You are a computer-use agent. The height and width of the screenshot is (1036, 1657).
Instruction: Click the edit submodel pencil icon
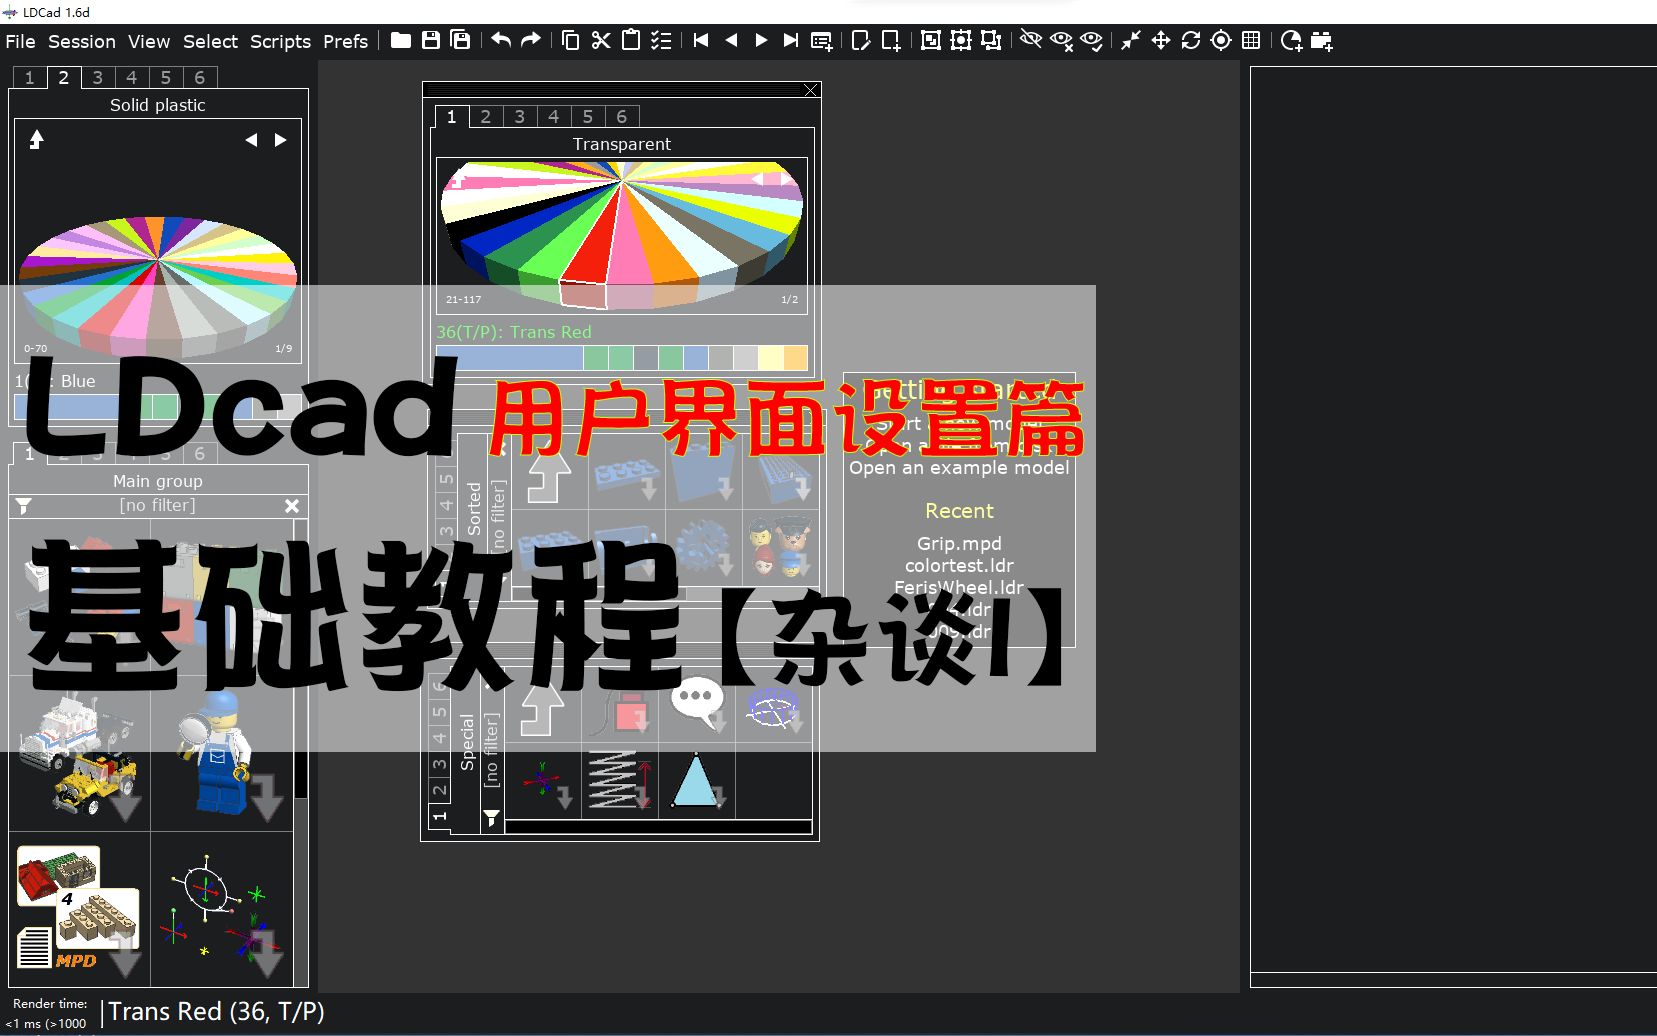point(861,40)
